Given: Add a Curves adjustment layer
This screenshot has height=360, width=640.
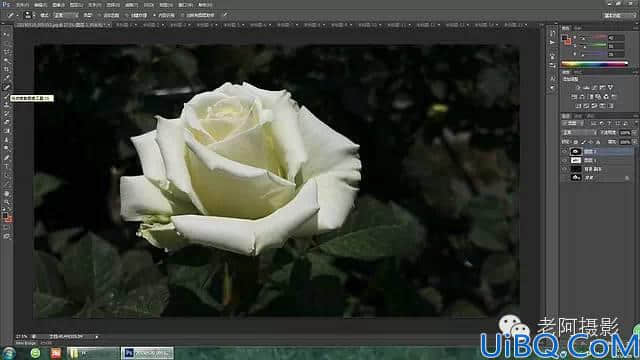Looking at the screenshot, I should pos(594,87).
